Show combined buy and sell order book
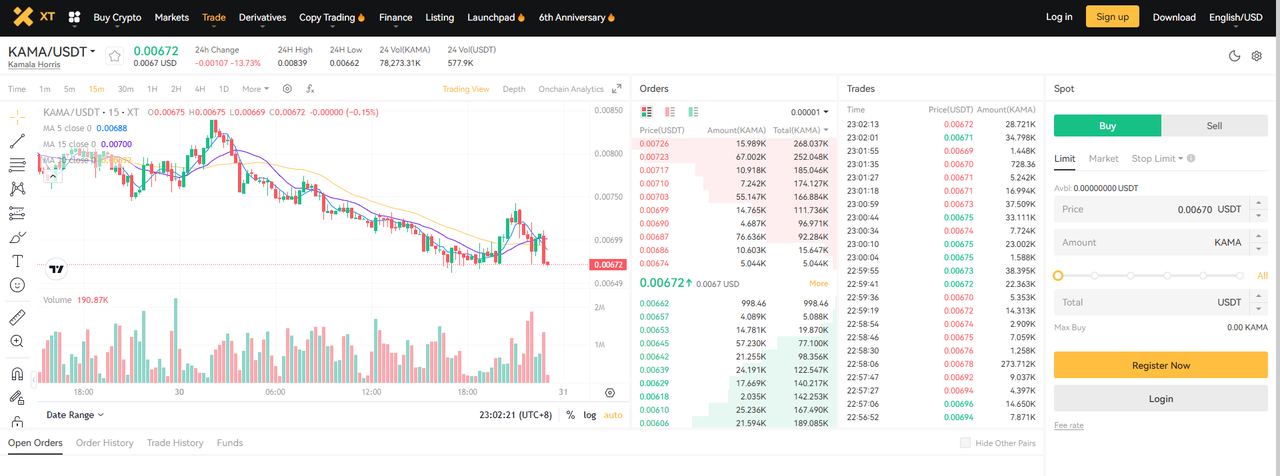Image resolution: width=1280 pixels, height=476 pixels. pos(646,112)
